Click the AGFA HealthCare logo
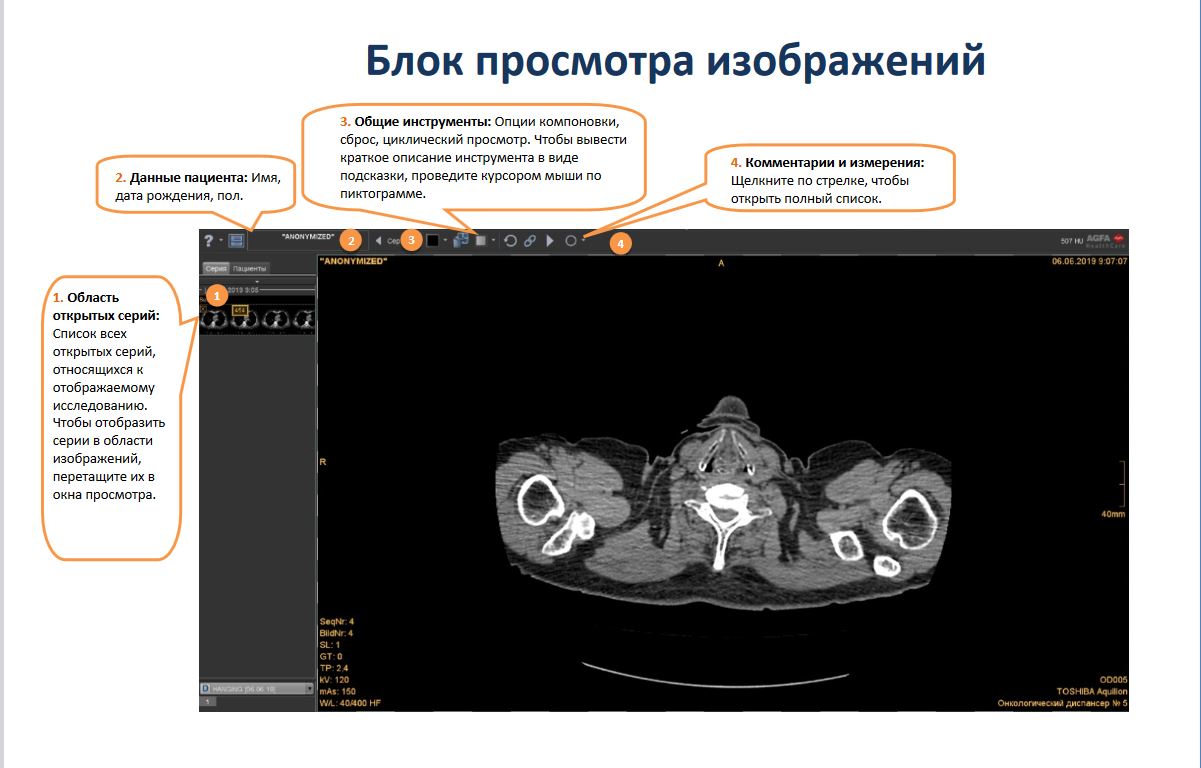 coord(1106,241)
